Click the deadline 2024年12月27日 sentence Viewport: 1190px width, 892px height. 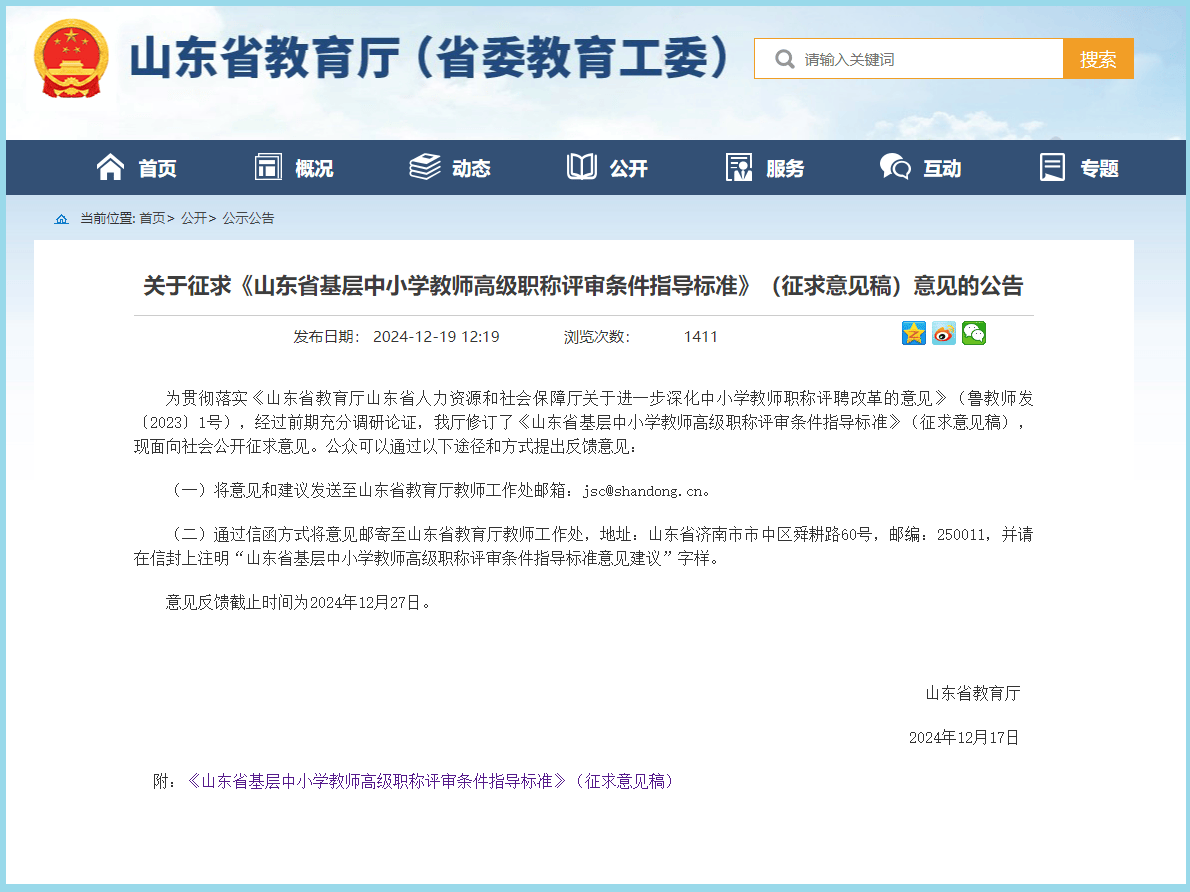298,602
